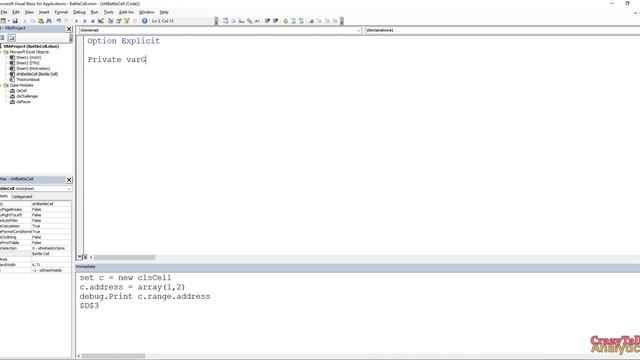Open the Tools menu

[109, 12]
